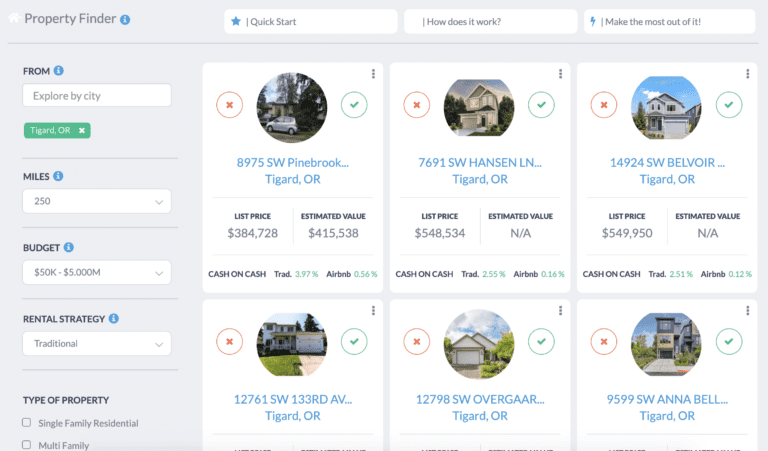Open three-dot menu on 9599 SW Anna Bell card
Image resolution: width=768 pixels, height=451 pixels.
(747, 311)
